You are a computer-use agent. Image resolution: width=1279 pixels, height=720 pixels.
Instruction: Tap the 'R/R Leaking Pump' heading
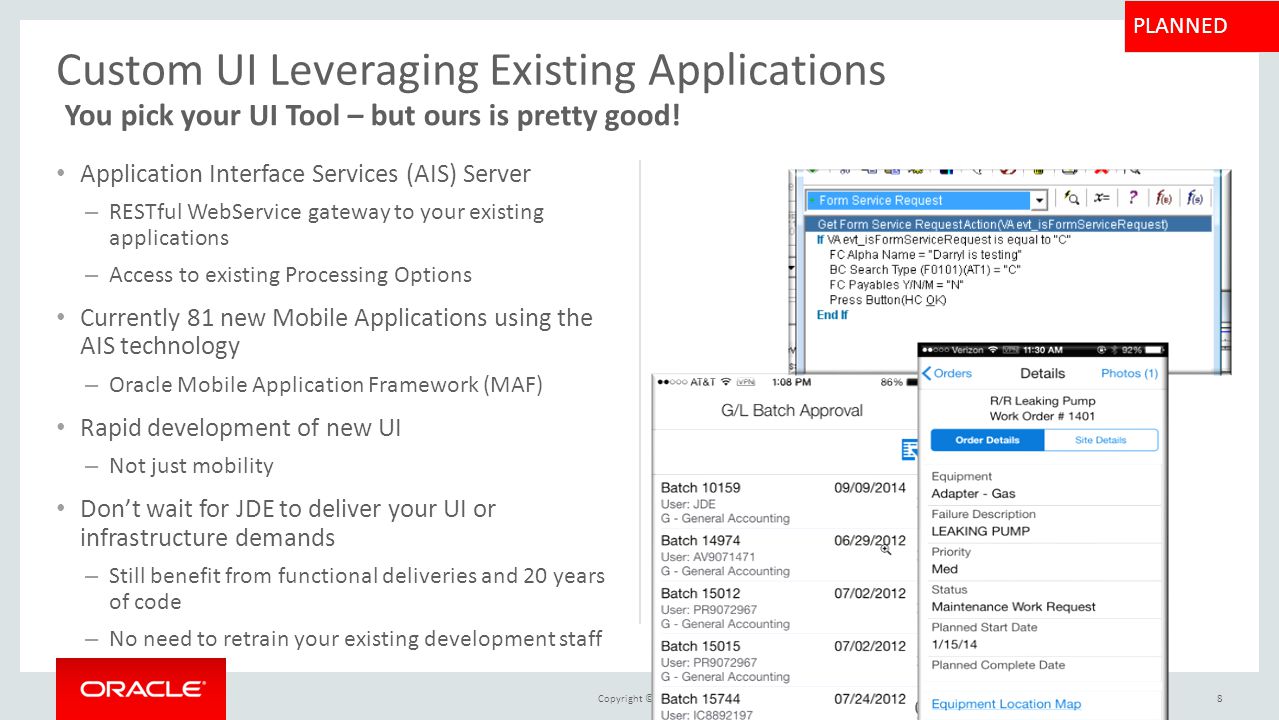coord(1042,400)
